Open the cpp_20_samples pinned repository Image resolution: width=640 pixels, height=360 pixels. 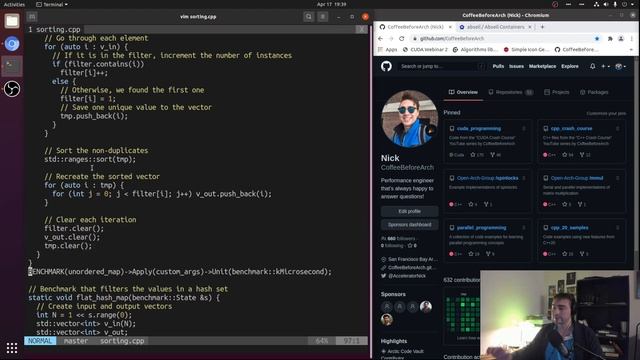(569, 228)
